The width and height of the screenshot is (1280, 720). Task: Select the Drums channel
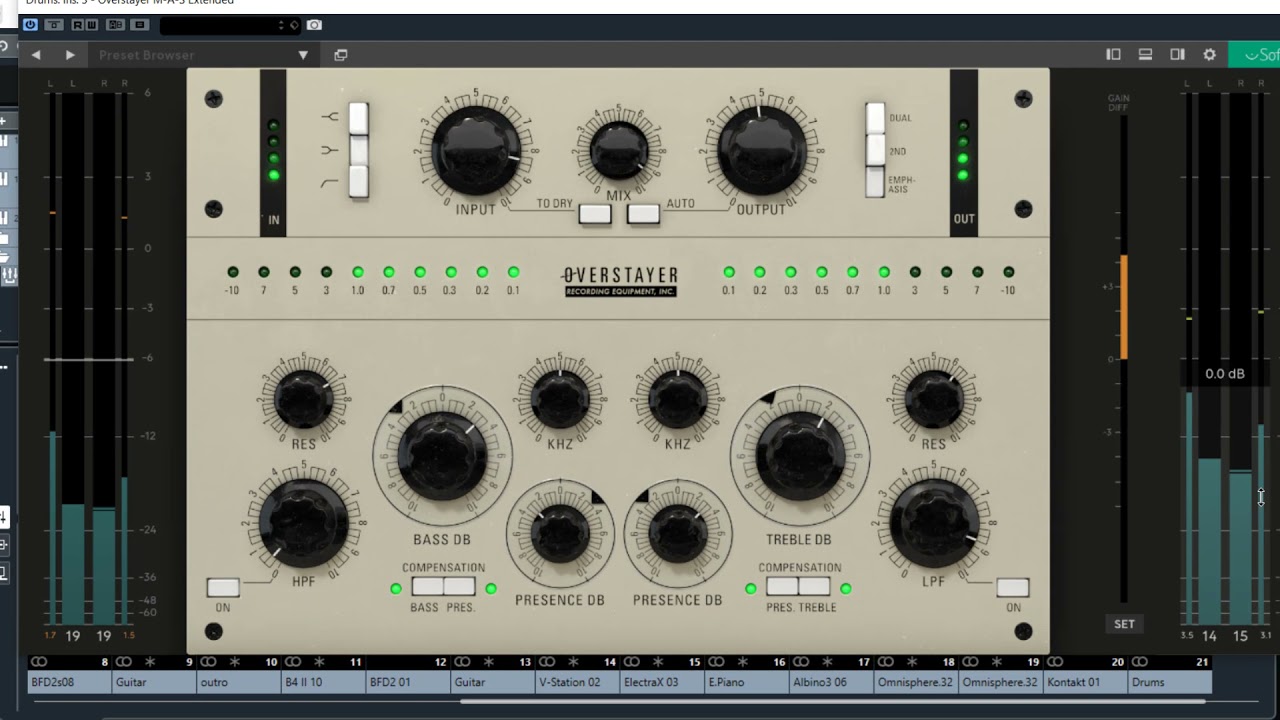point(1170,683)
